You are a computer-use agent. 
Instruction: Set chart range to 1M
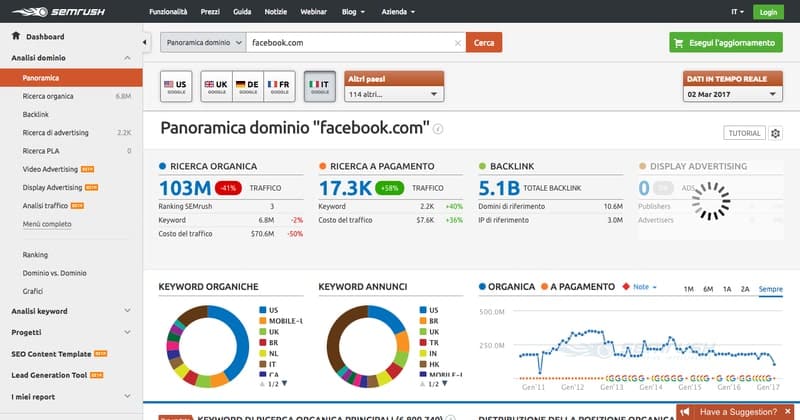point(689,289)
